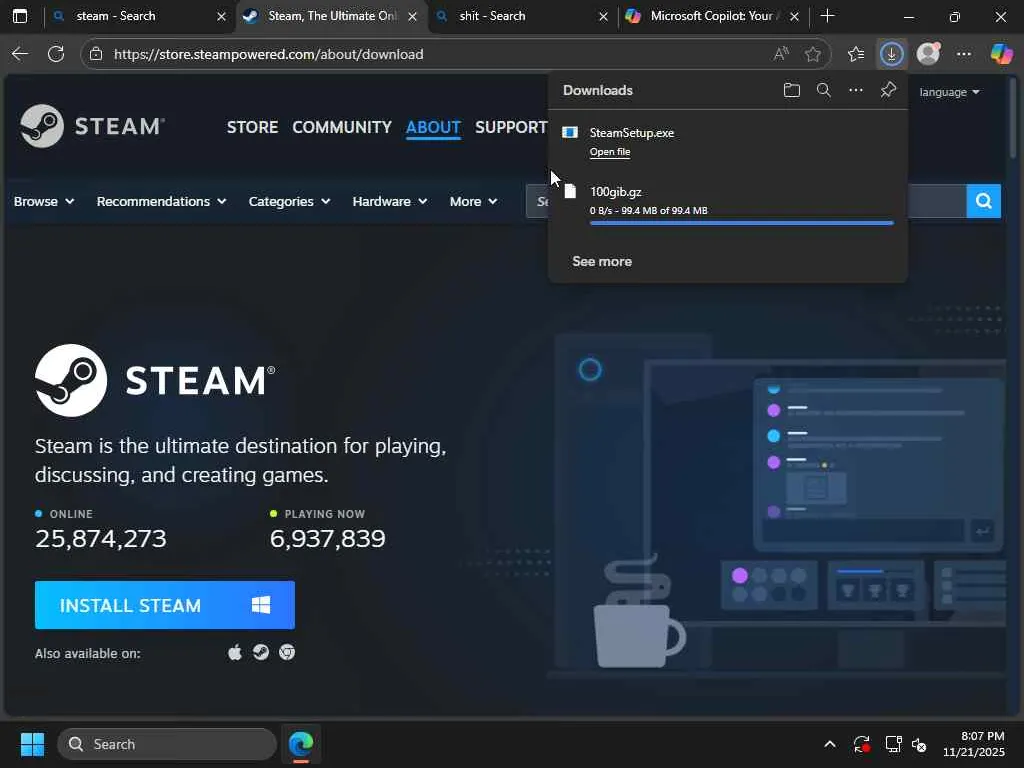
Task: View site information lock icon
Action: 96,54
